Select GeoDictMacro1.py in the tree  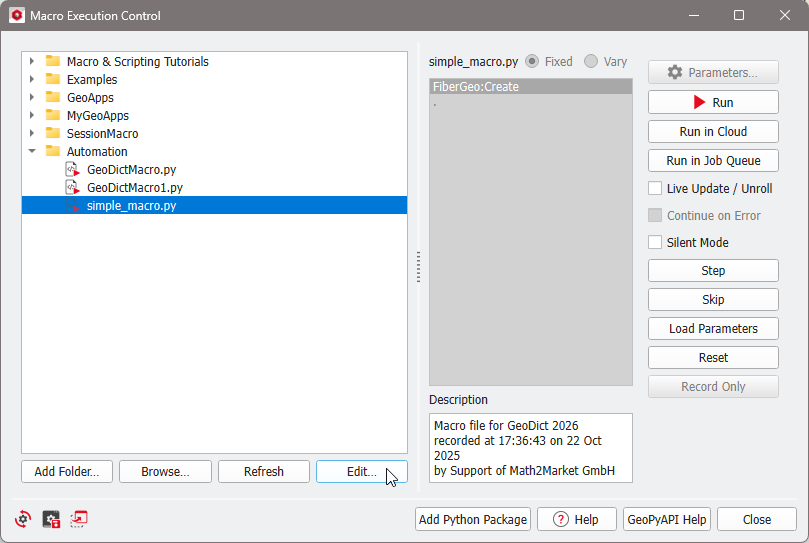[x=135, y=187]
